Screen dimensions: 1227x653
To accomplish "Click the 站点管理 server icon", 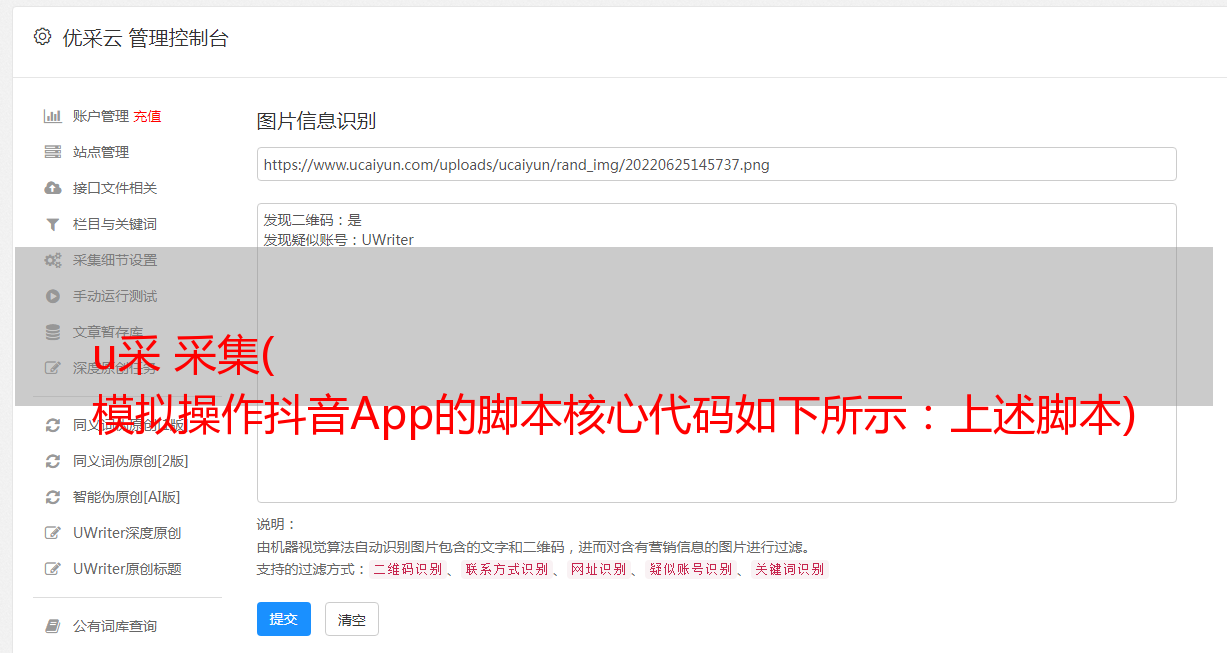I will [x=53, y=152].
